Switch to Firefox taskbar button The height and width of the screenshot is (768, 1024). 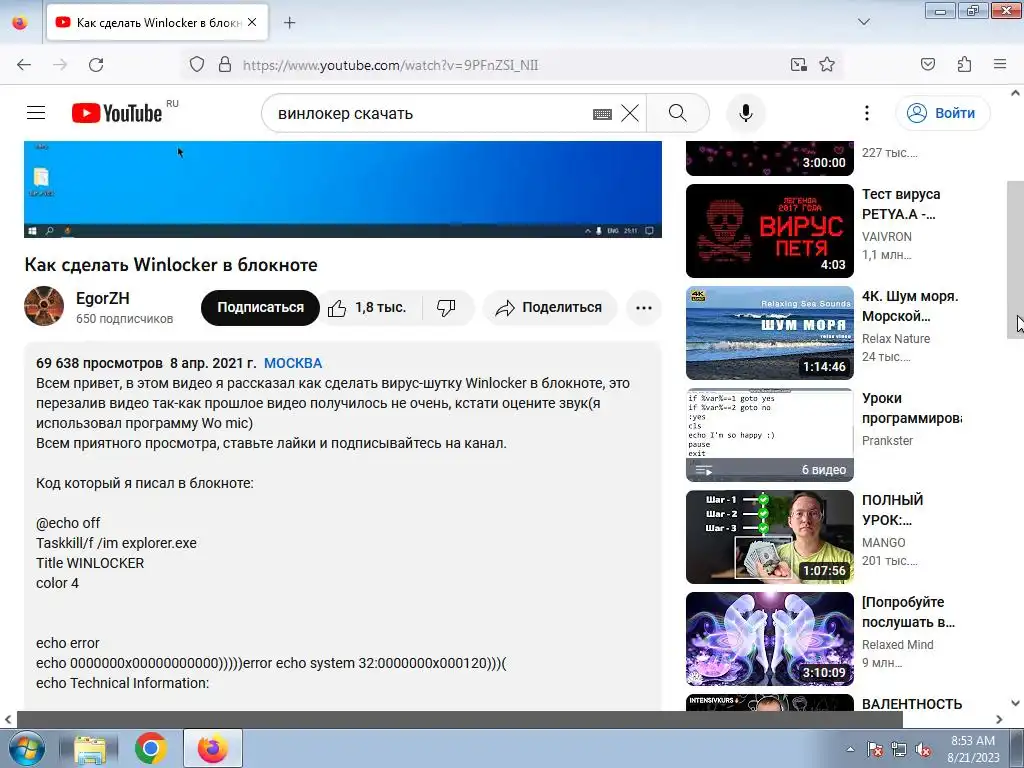[x=213, y=748]
